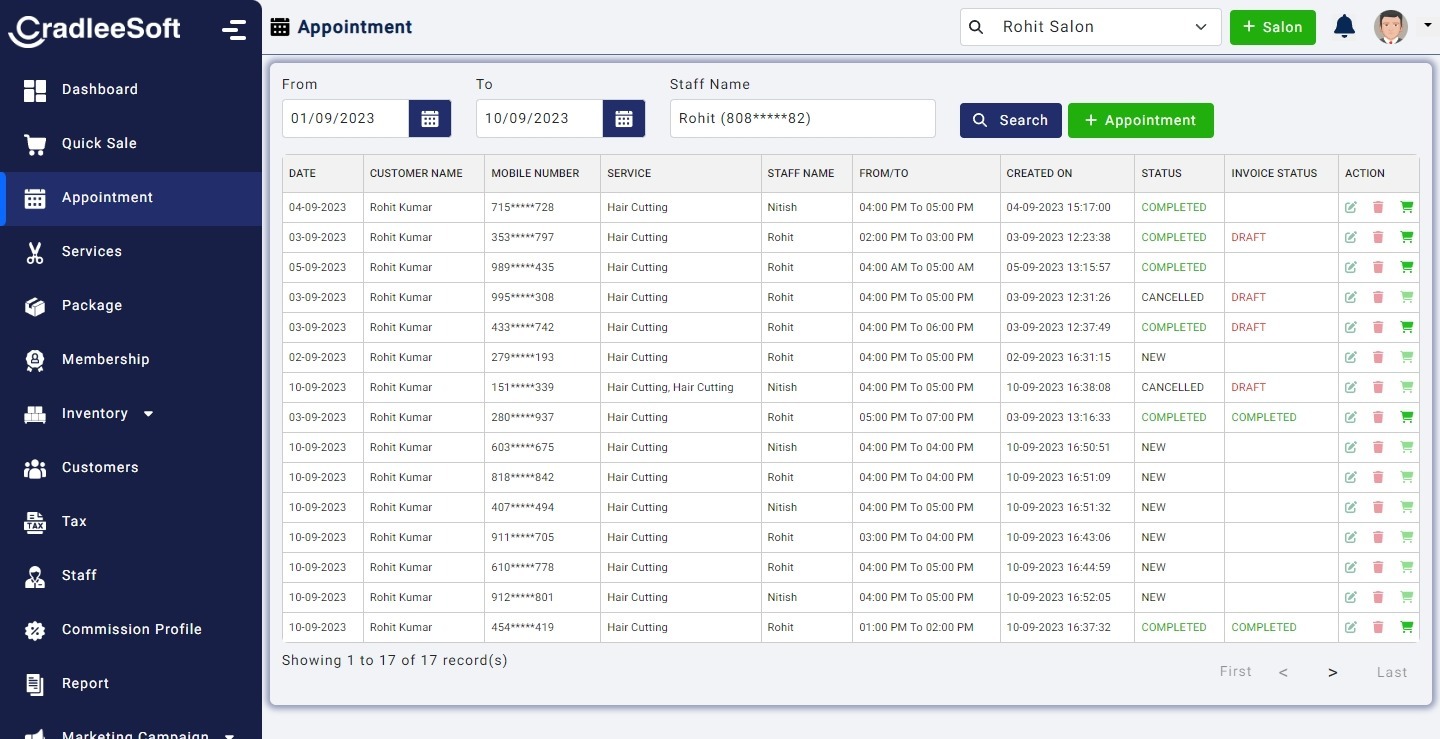Screen dimensions: 1440x739
Task: Open the notifications bell icon
Action: 1344,27
